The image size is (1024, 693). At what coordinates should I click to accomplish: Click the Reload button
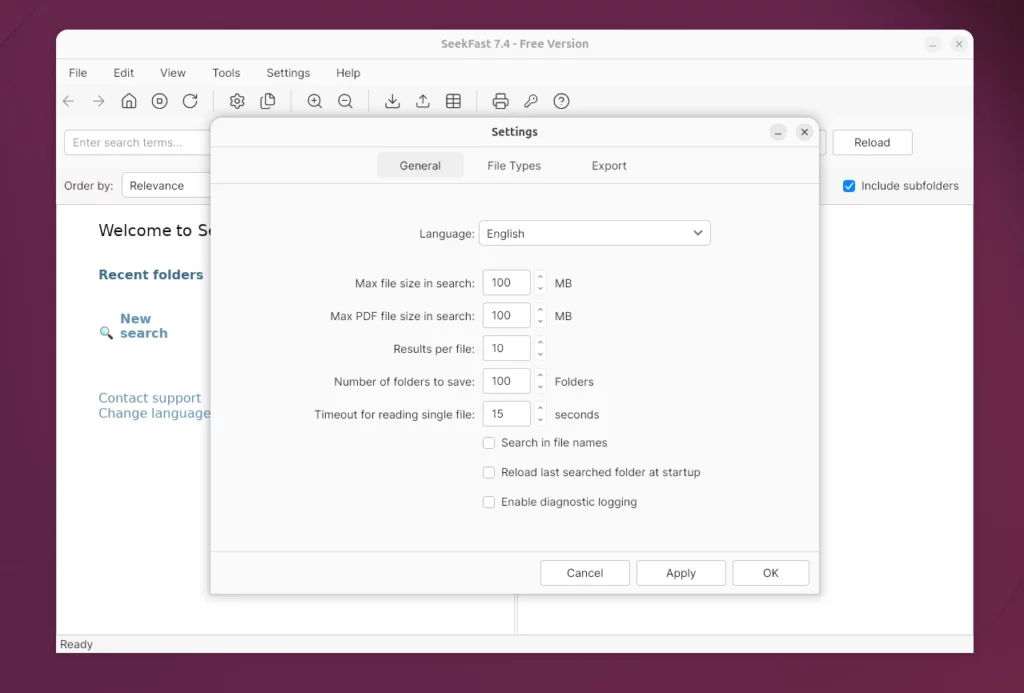[872, 142]
